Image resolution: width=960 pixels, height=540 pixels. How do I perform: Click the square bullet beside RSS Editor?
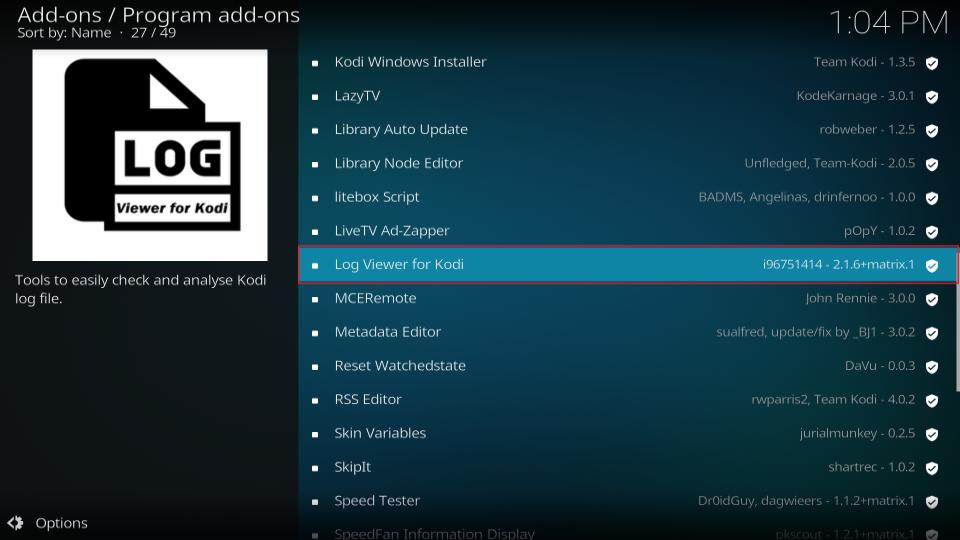tap(315, 400)
